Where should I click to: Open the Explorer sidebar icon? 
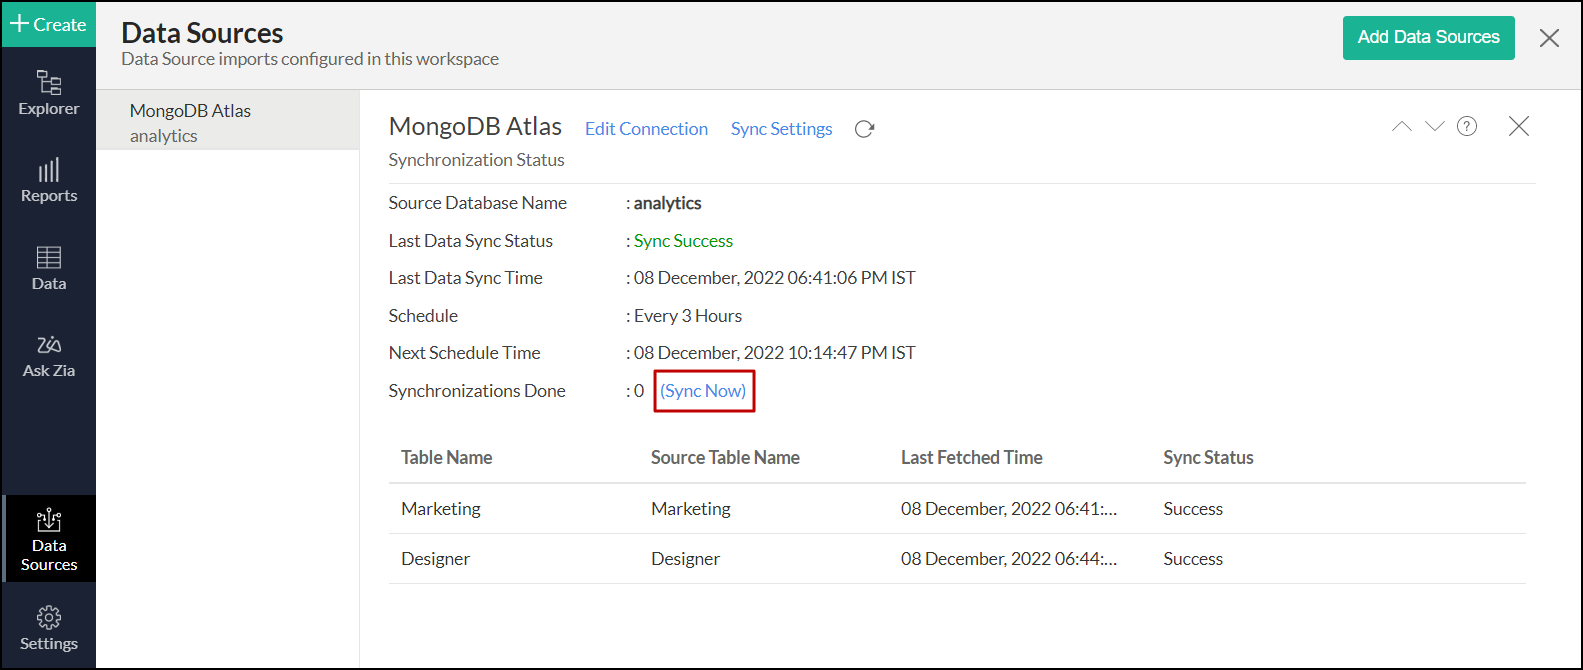pyautogui.click(x=48, y=92)
